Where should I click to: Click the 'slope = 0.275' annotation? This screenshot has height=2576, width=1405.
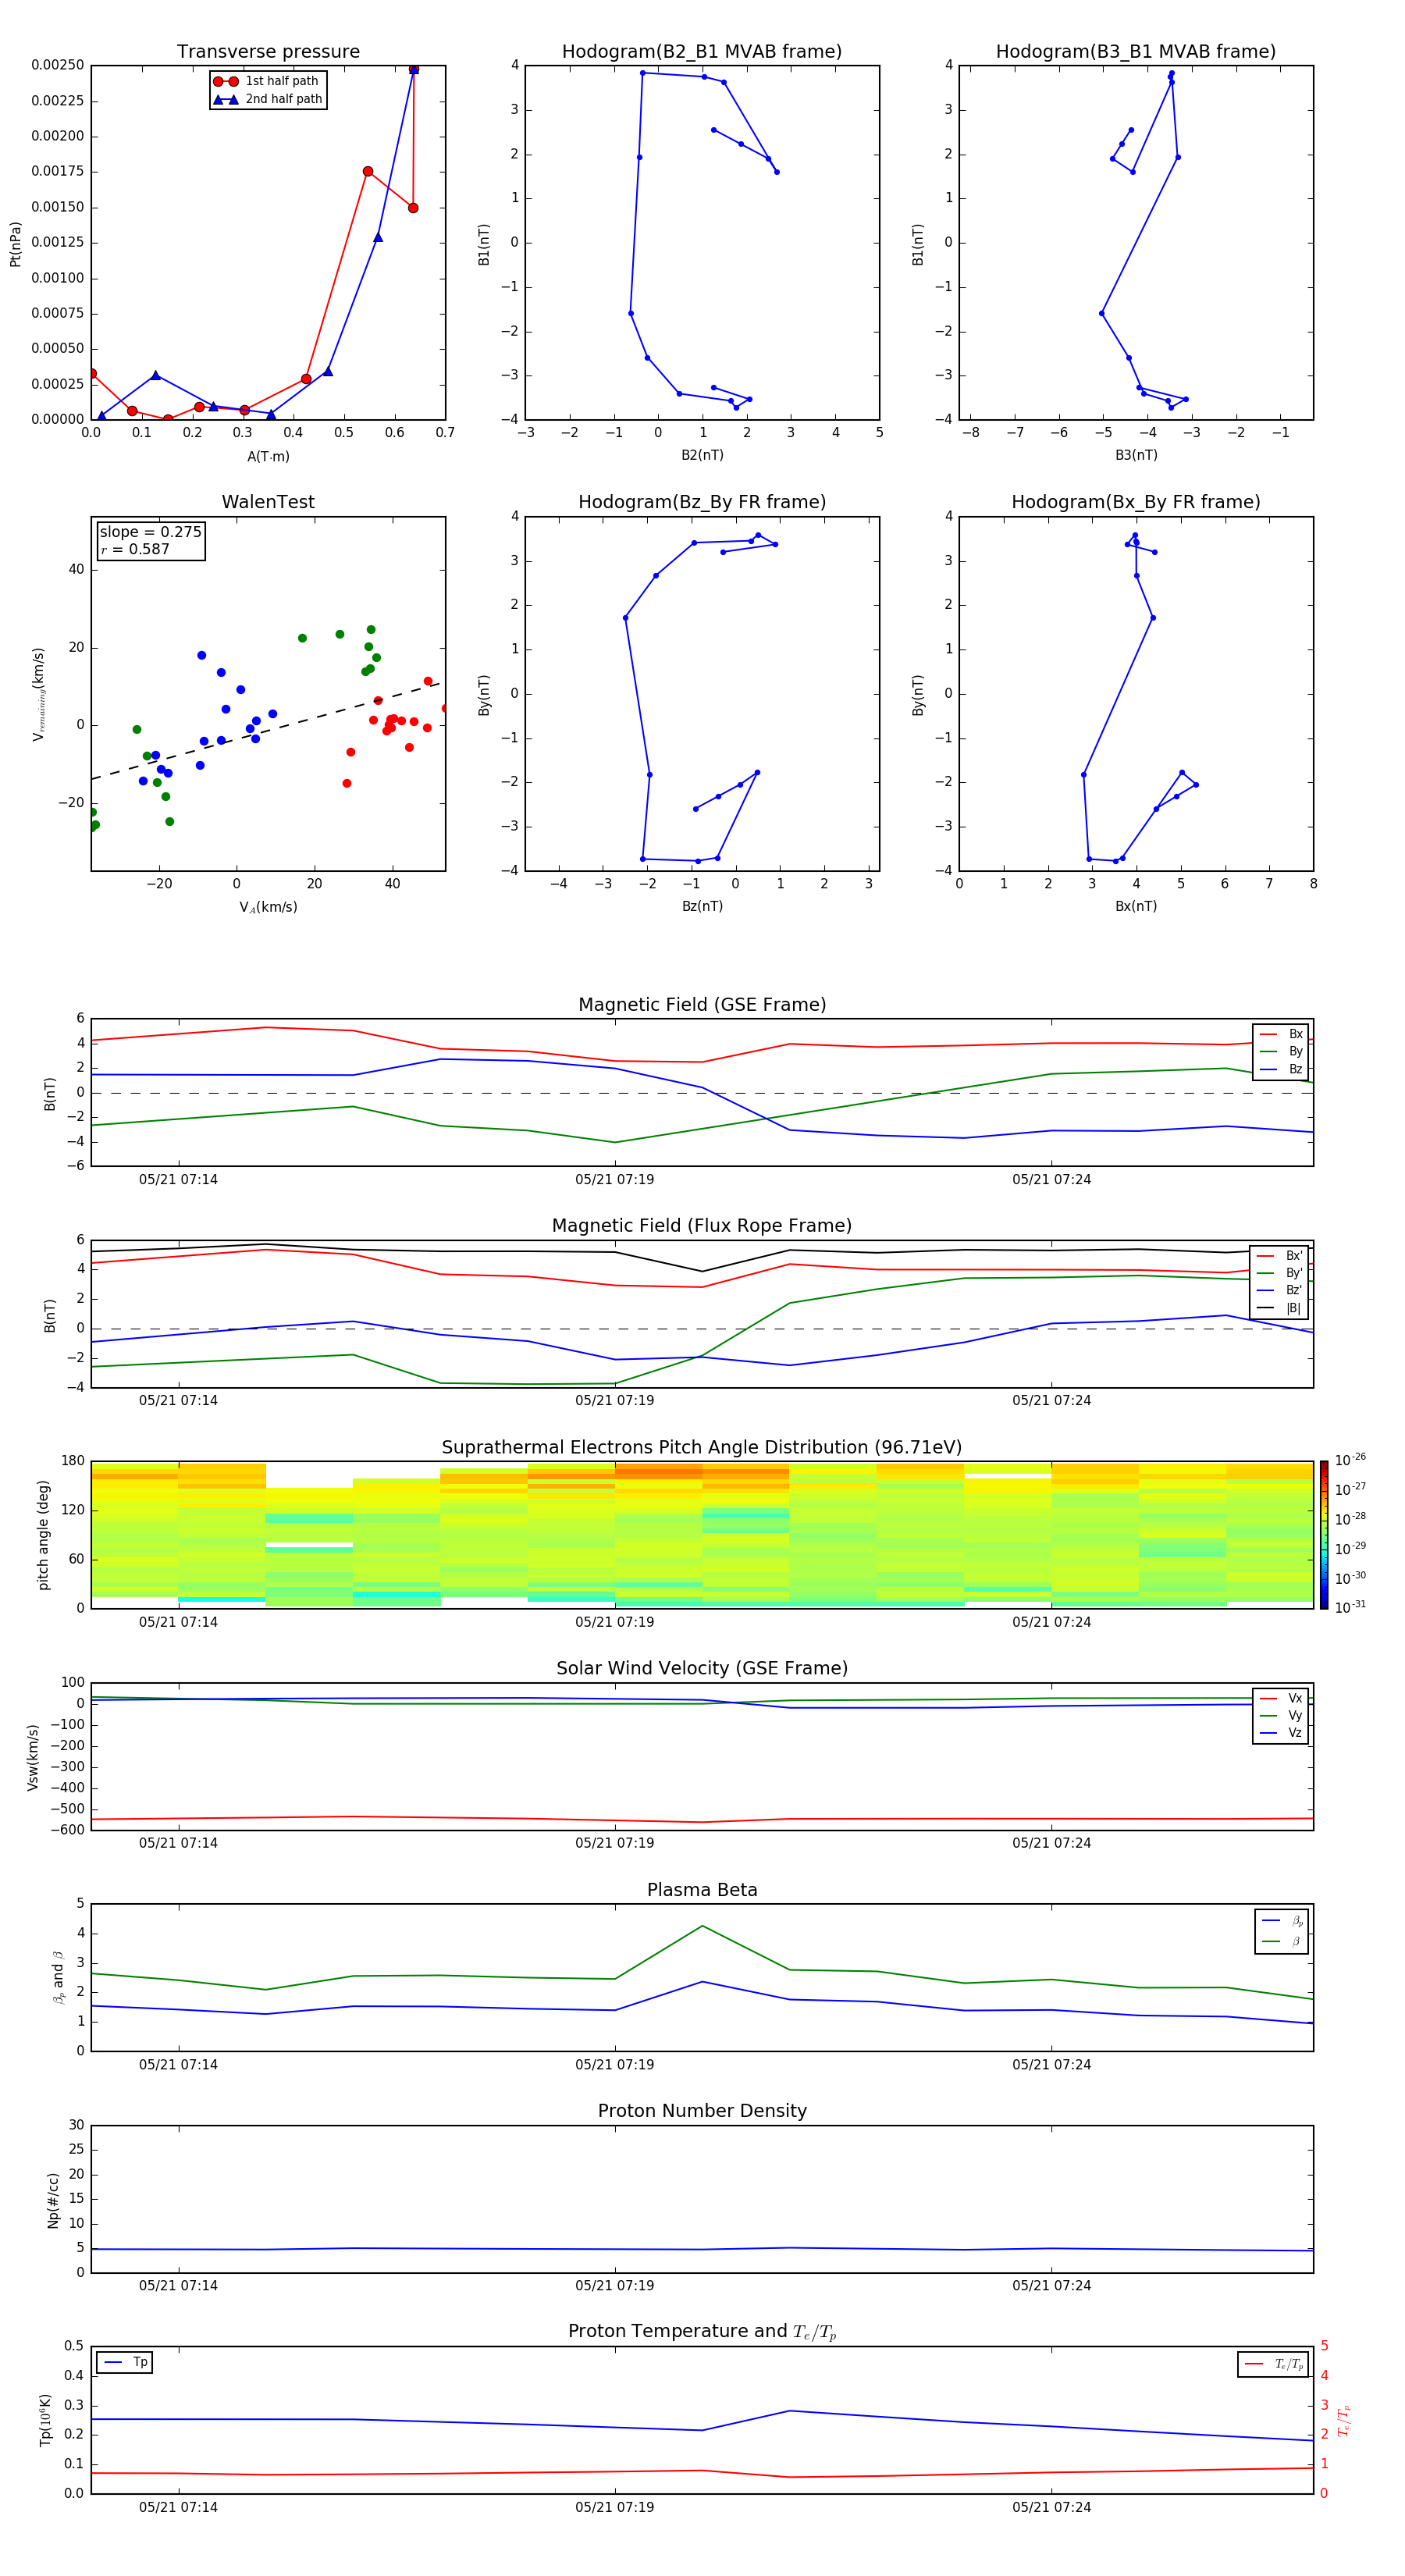(x=150, y=532)
